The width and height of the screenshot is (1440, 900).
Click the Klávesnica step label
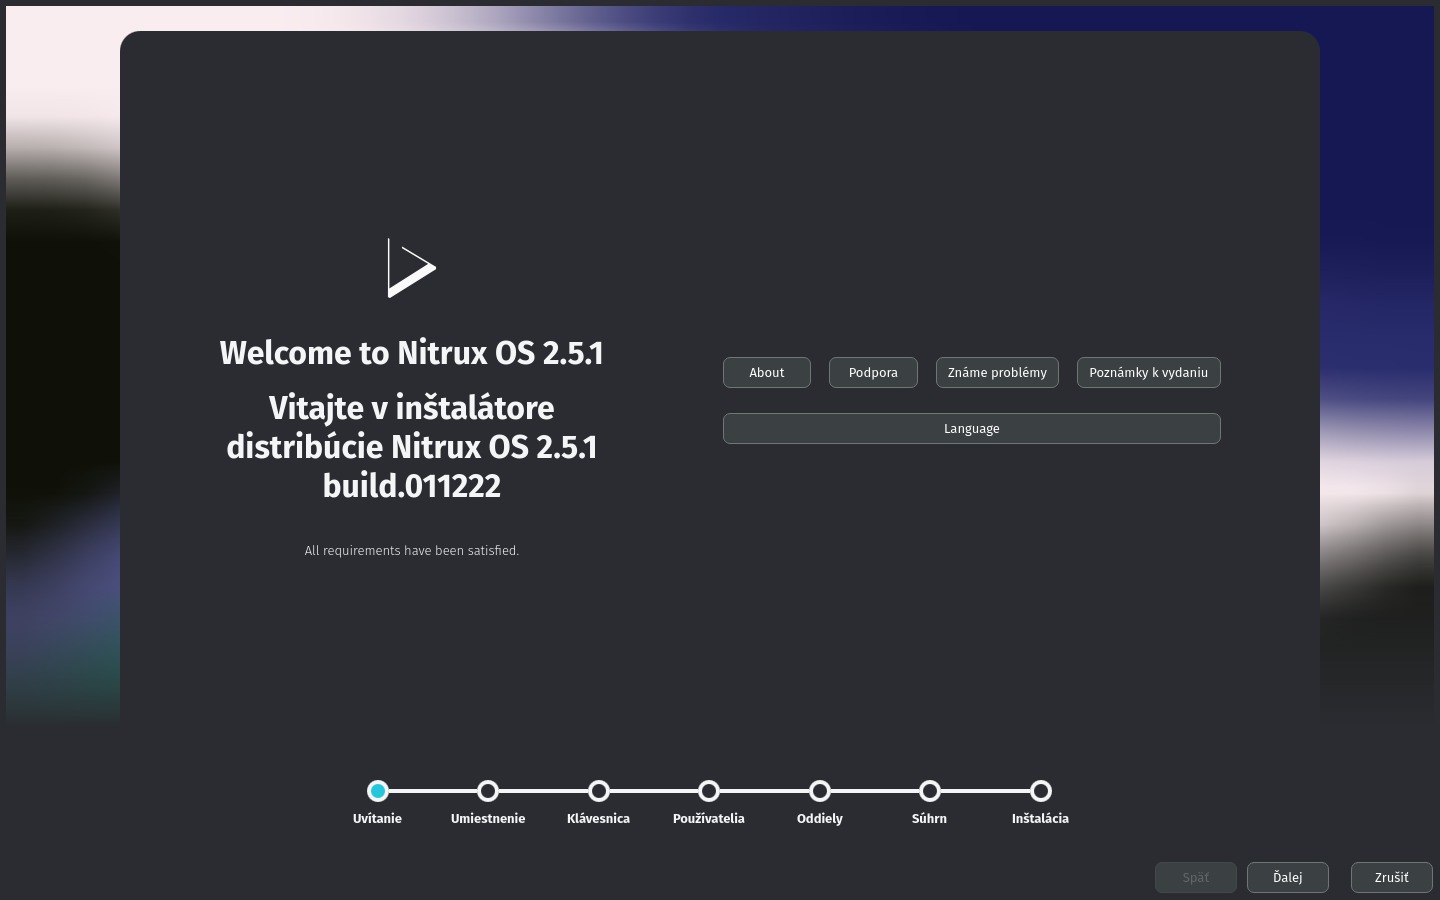(x=598, y=818)
